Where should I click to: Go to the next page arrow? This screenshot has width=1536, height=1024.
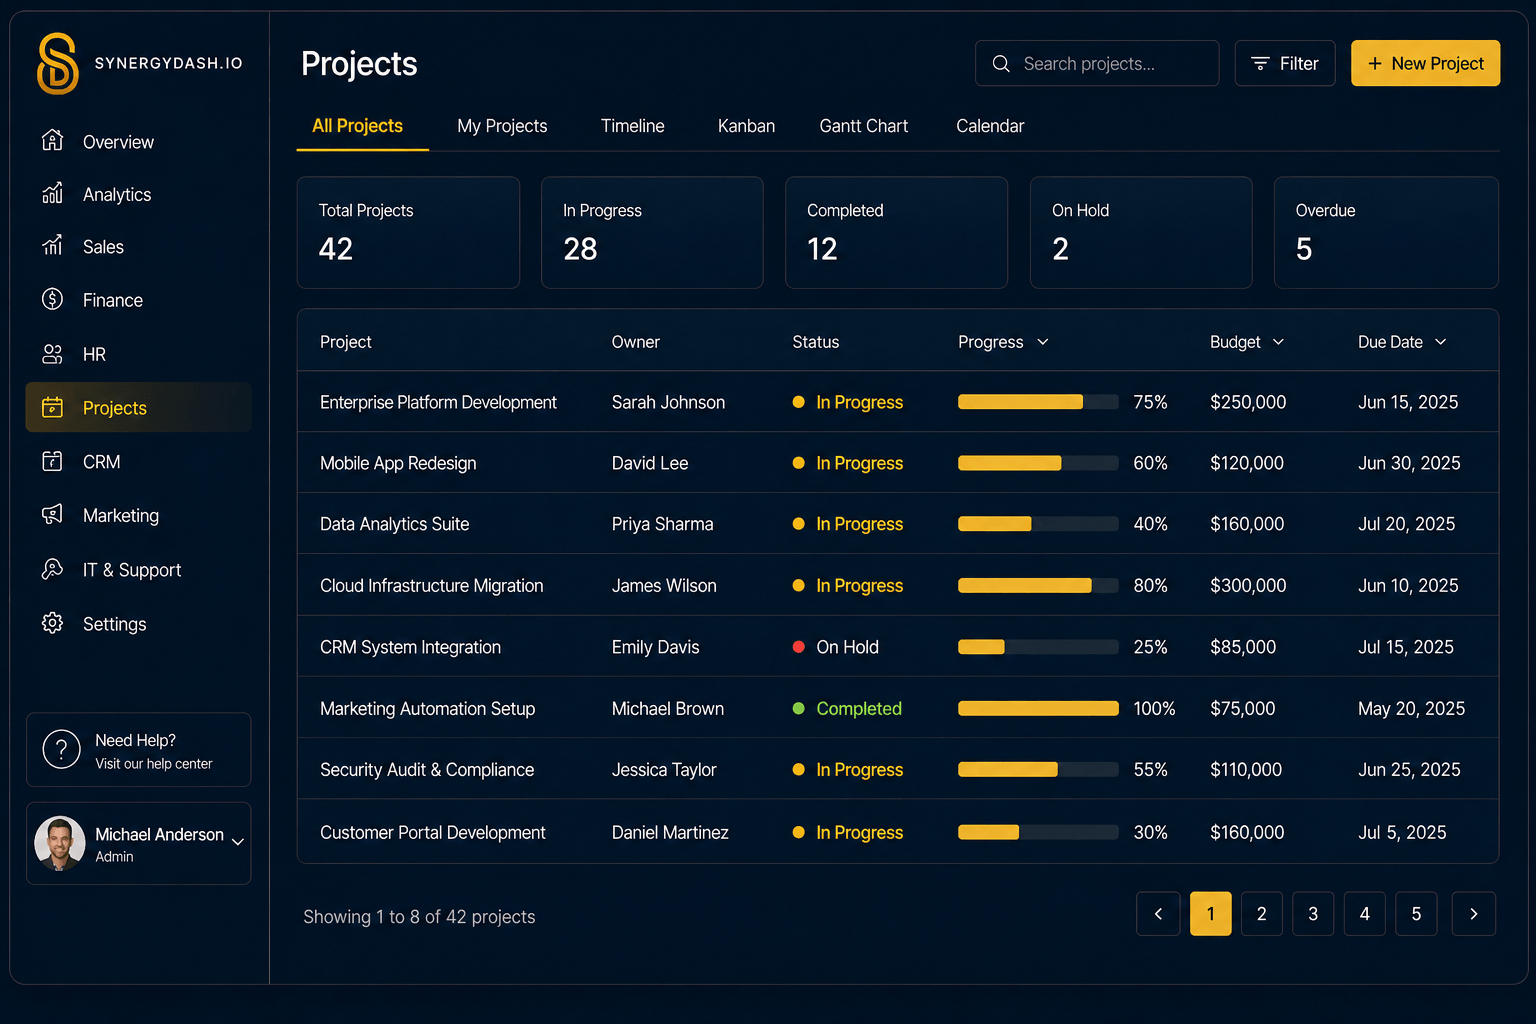click(x=1474, y=914)
